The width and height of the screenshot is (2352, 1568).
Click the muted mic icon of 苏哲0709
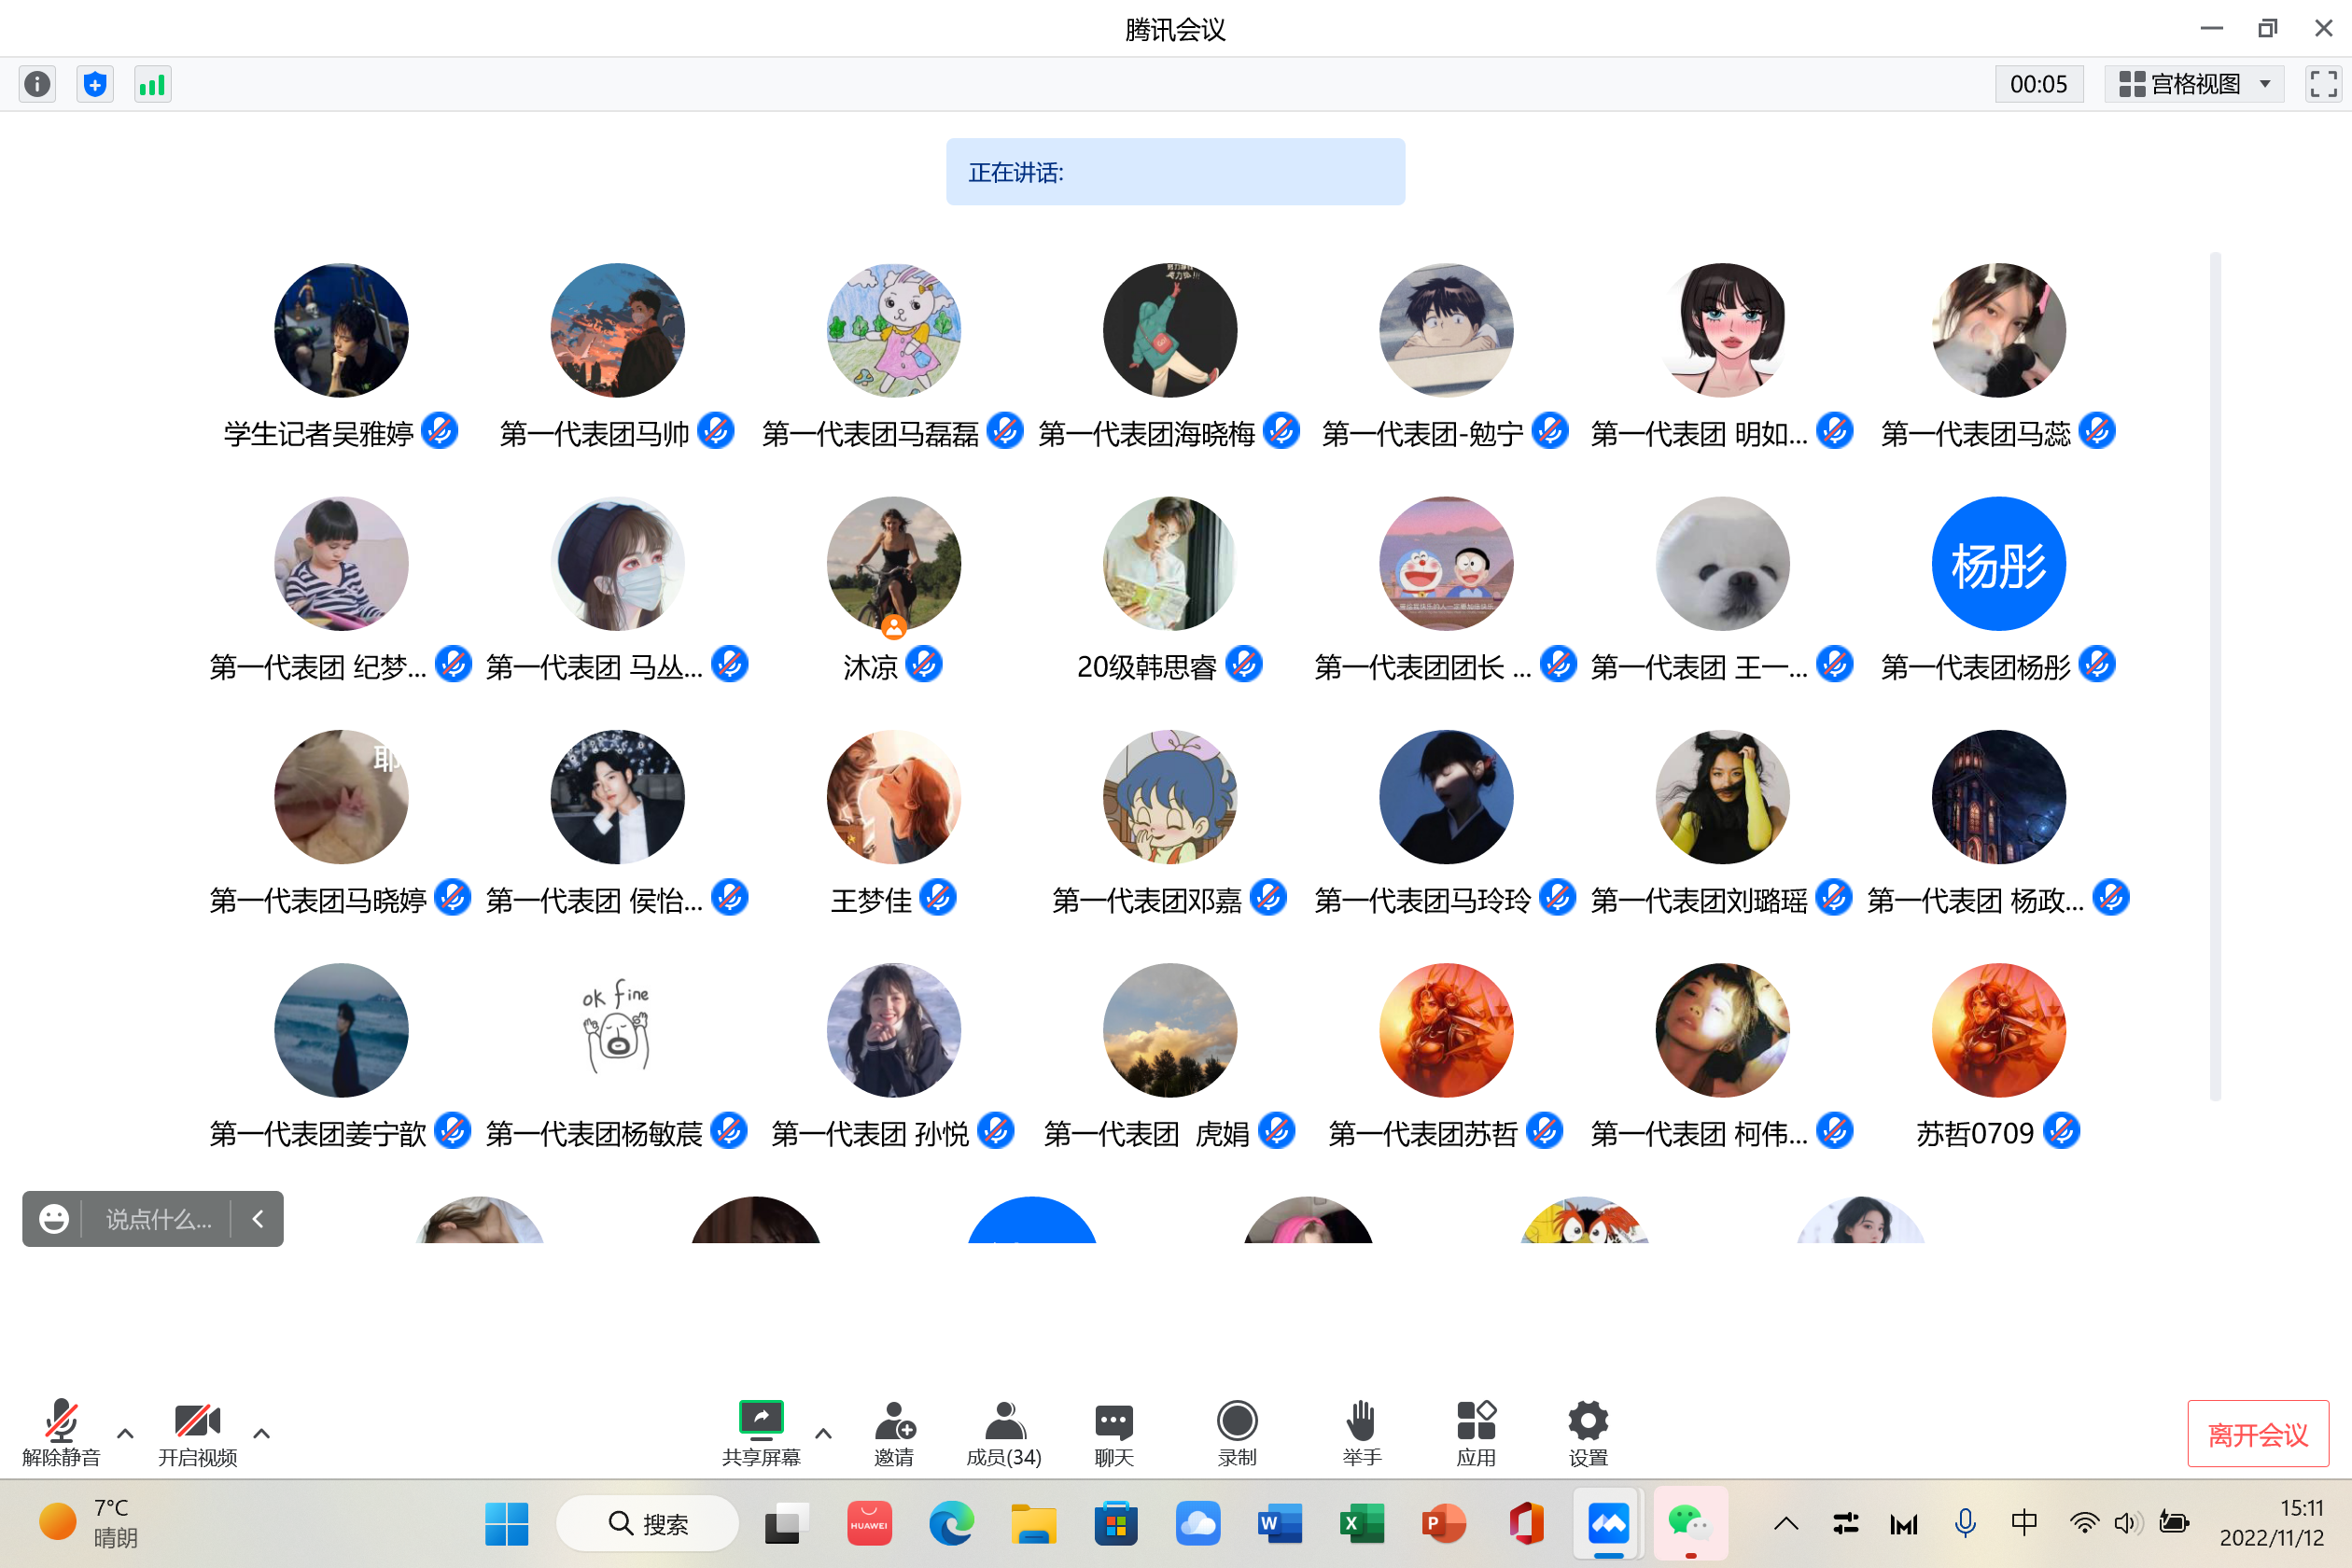[x=2061, y=1131]
